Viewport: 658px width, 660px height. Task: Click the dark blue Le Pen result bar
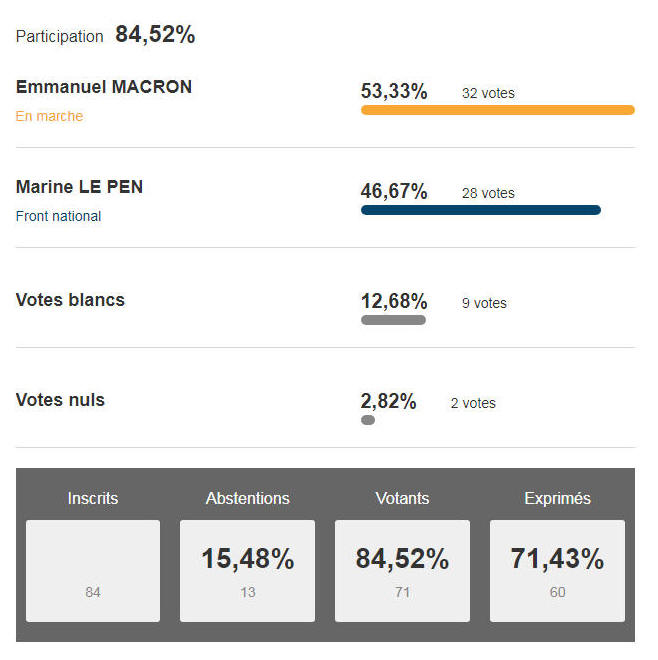click(x=481, y=210)
